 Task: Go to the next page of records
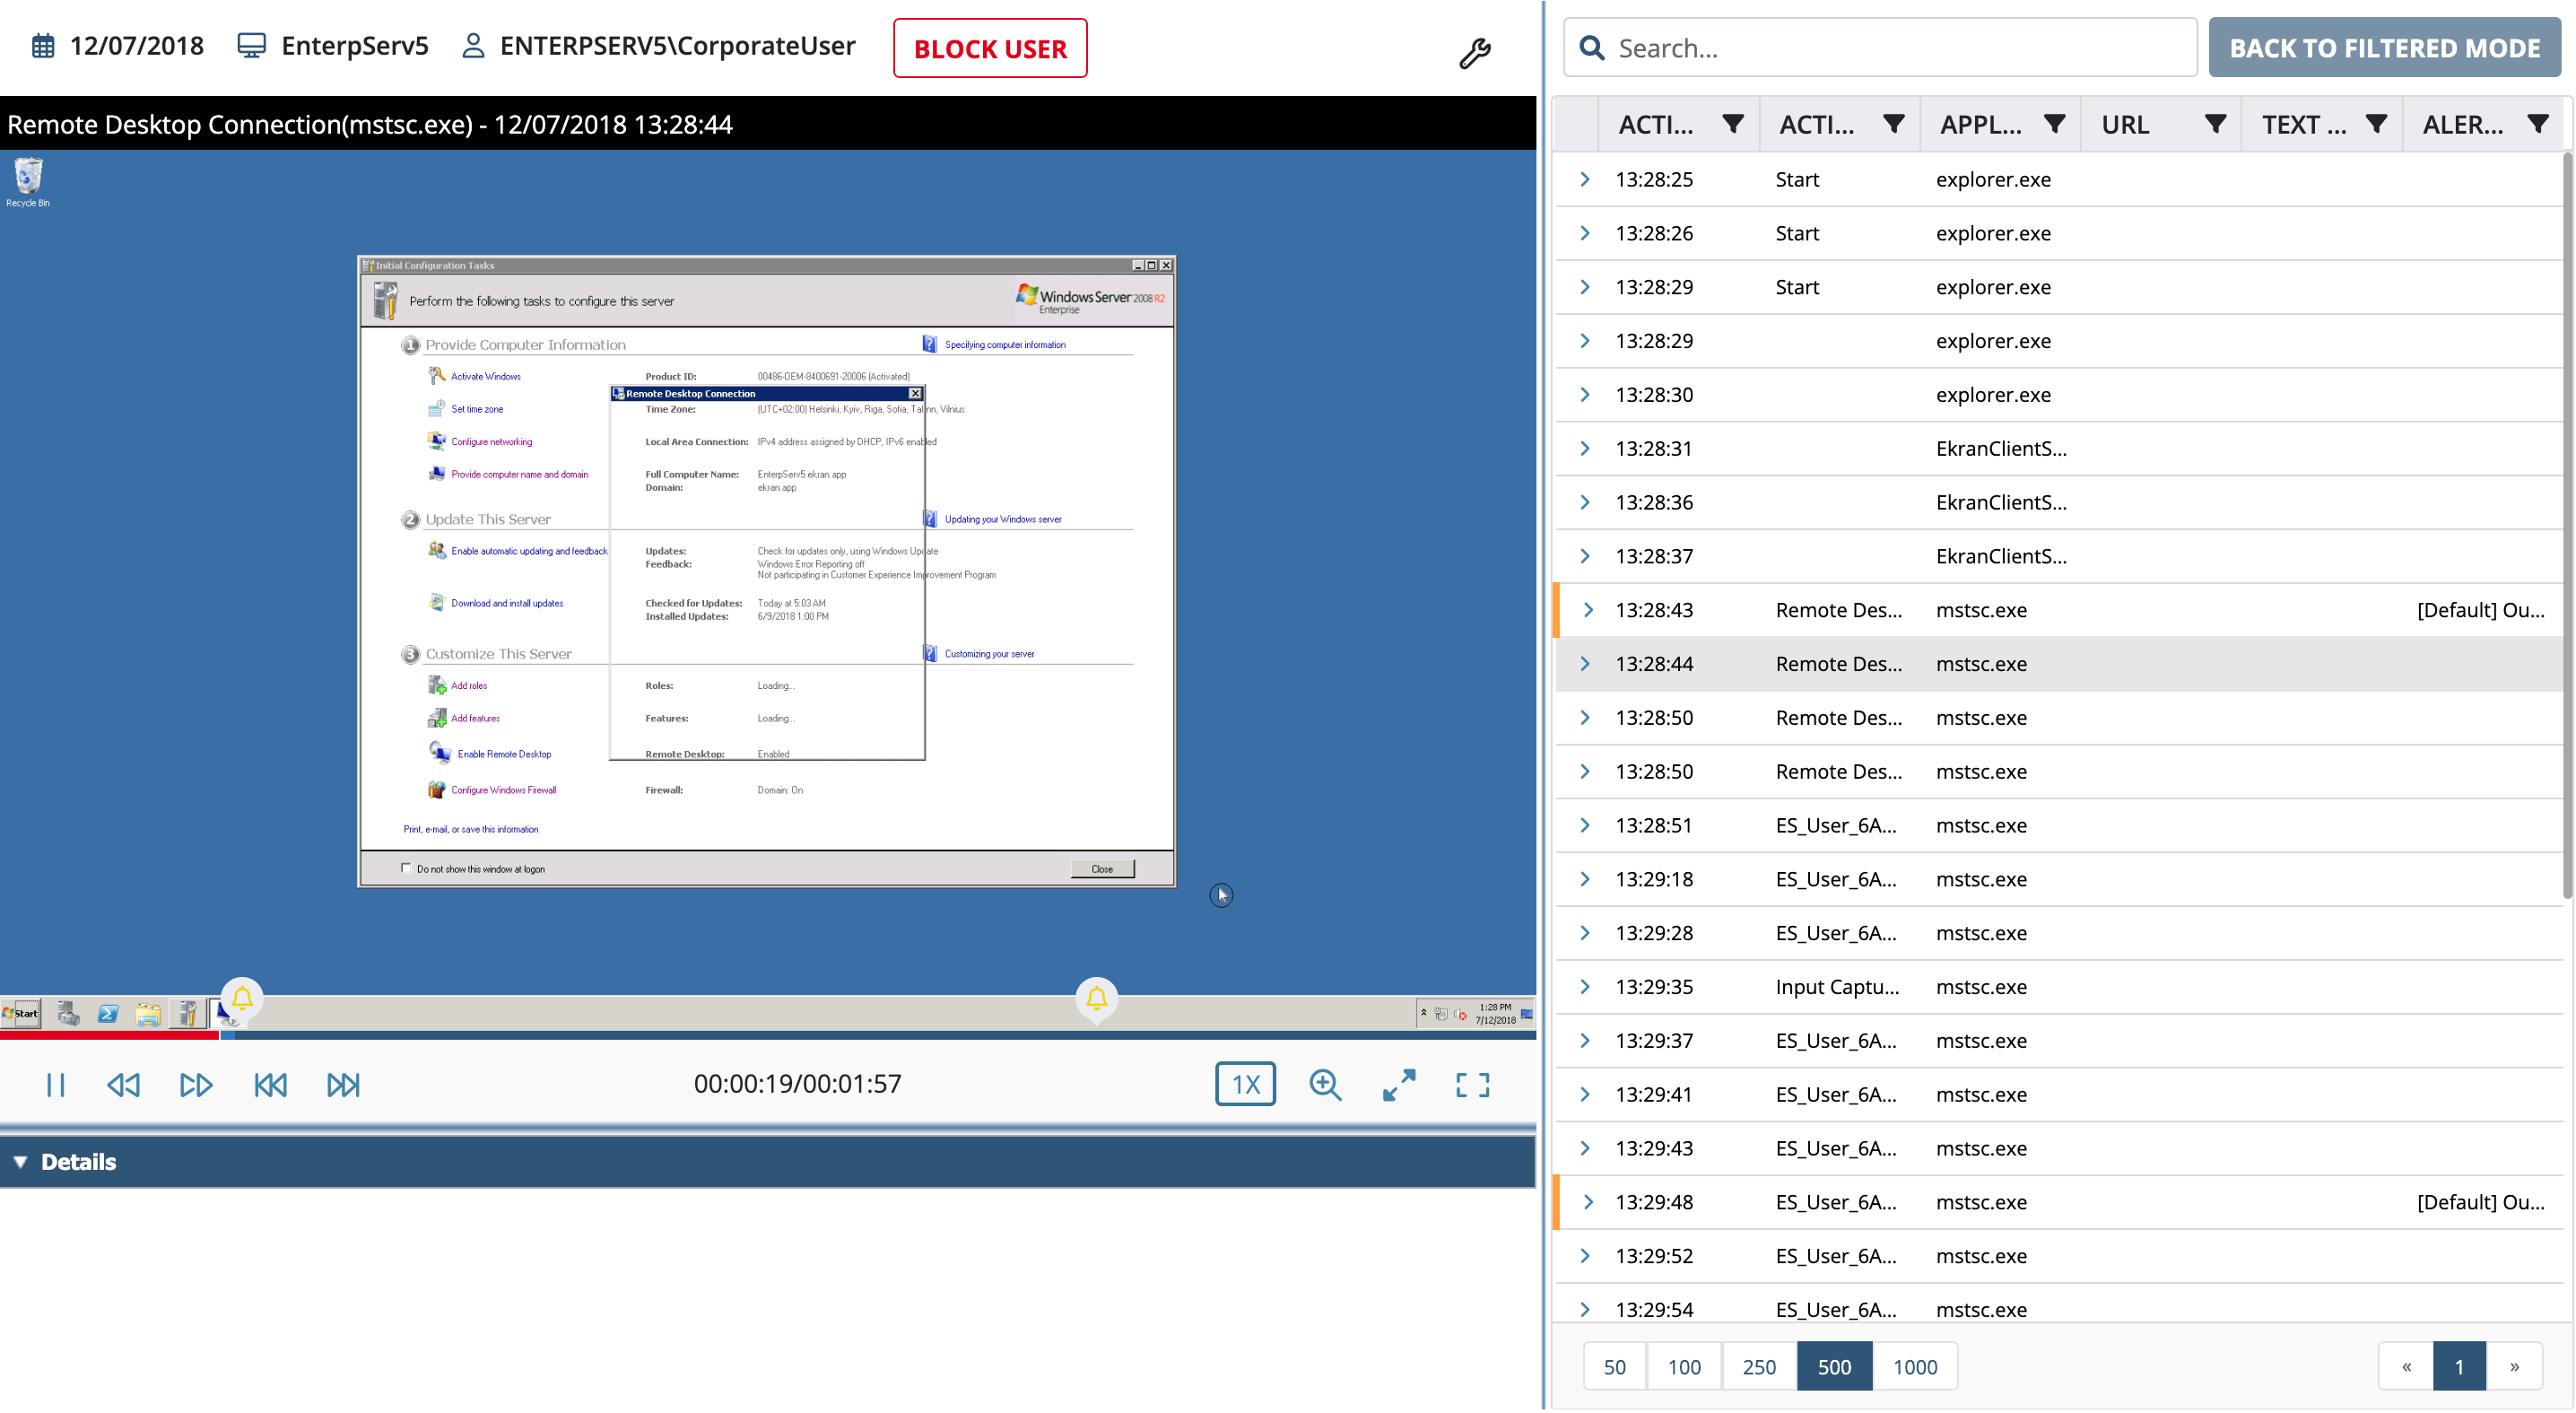(2514, 1367)
